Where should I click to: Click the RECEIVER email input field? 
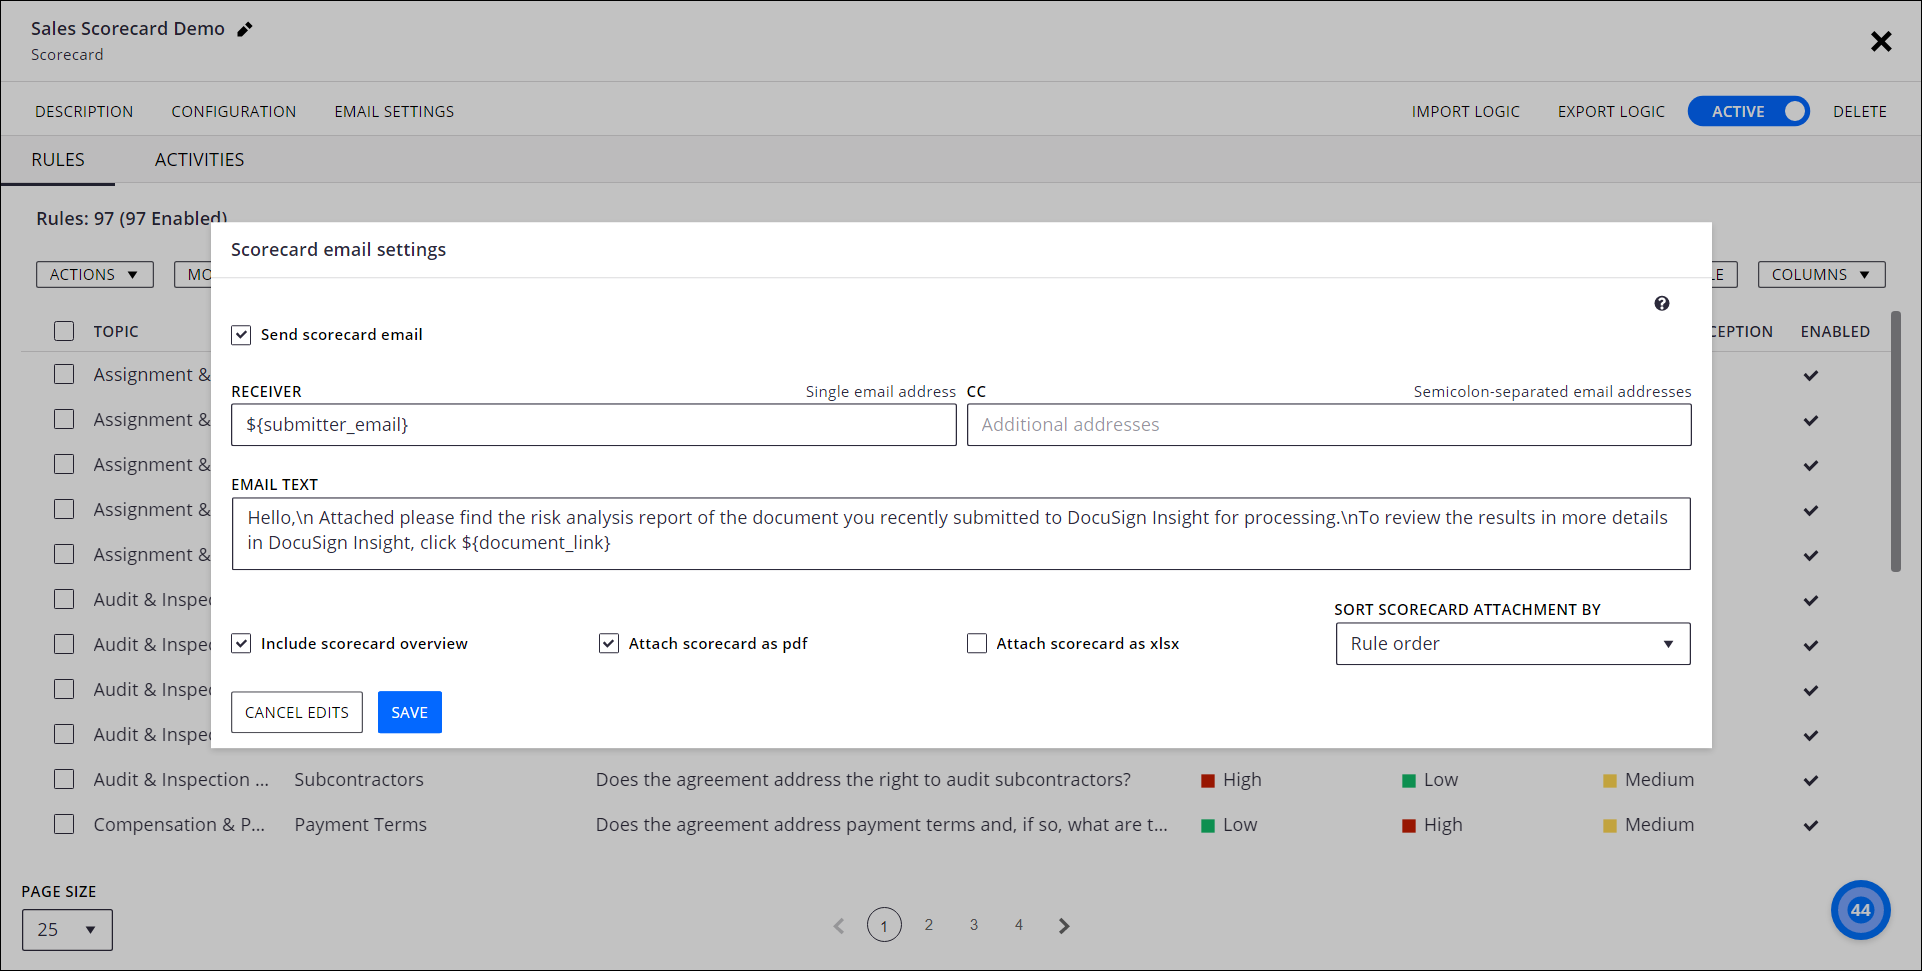point(594,425)
